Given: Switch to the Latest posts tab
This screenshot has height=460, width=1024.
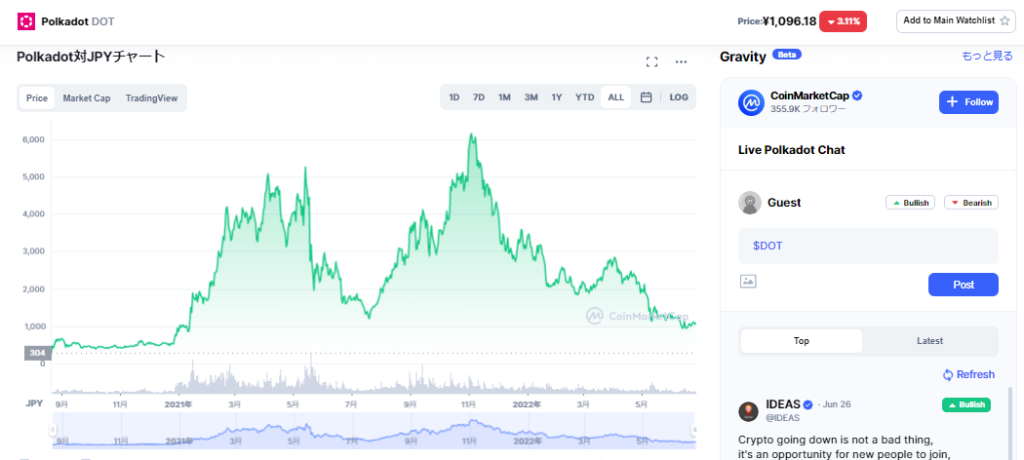Looking at the screenshot, I should pyautogui.click(x=929, y=341).
